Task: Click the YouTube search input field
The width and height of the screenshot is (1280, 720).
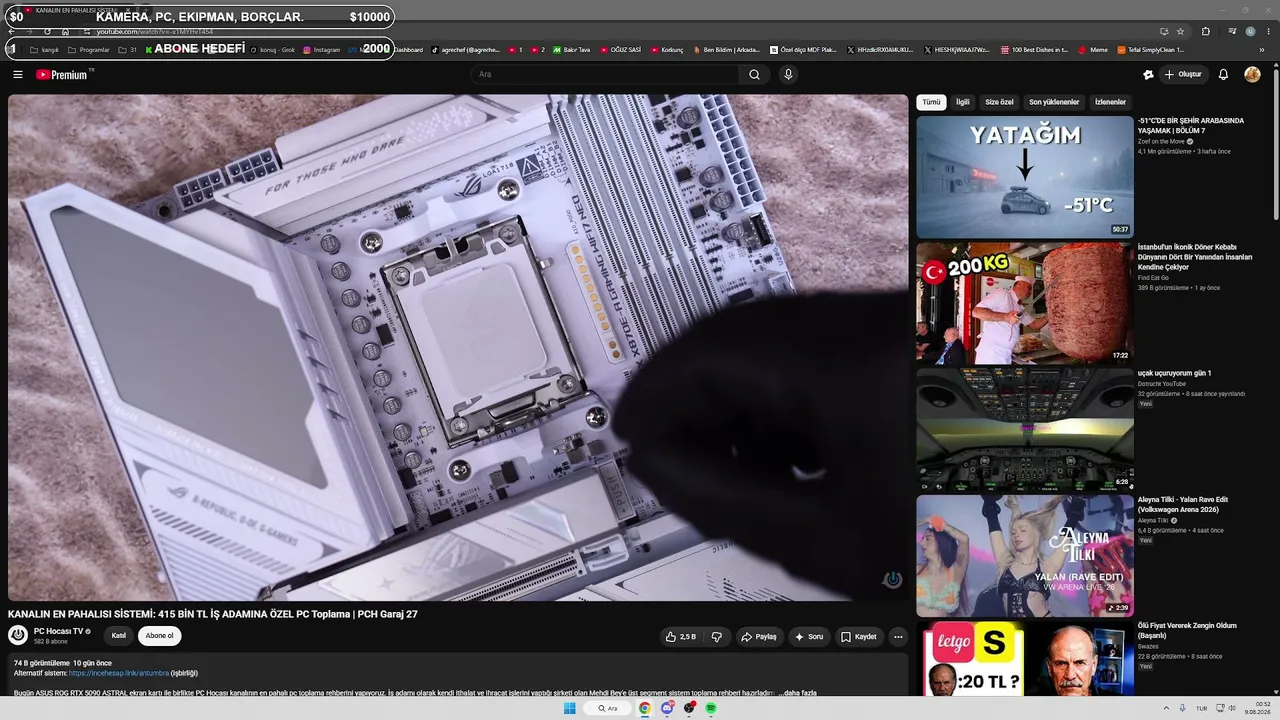Action: pos(604,74)
